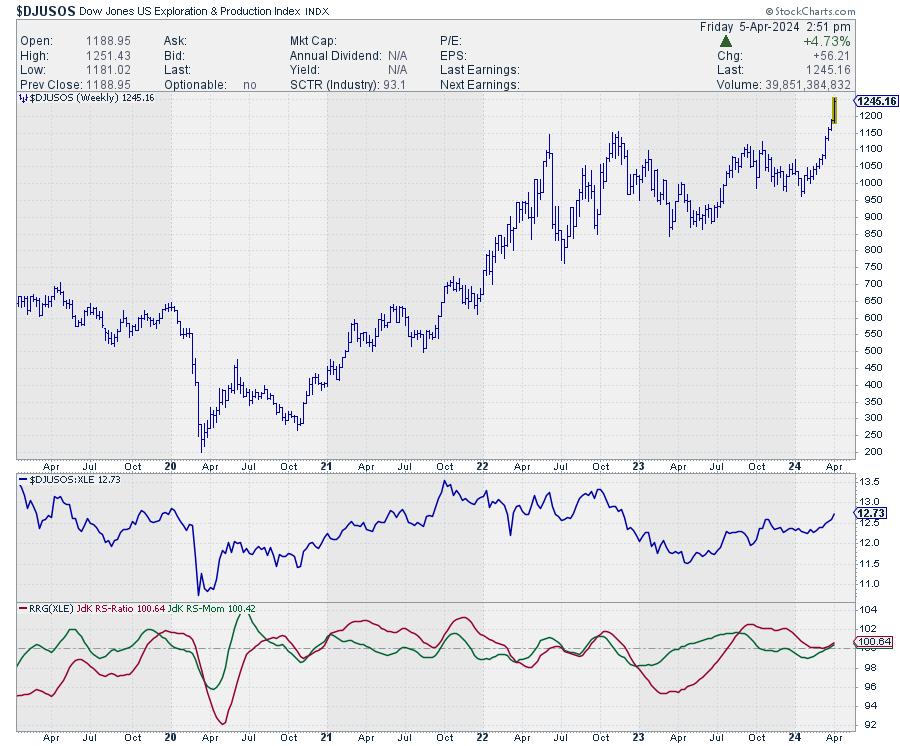Viewport: 900px width, 746px height.
Task: Click the green up-arrow change indicator
Action: click(x=726, y=41)
